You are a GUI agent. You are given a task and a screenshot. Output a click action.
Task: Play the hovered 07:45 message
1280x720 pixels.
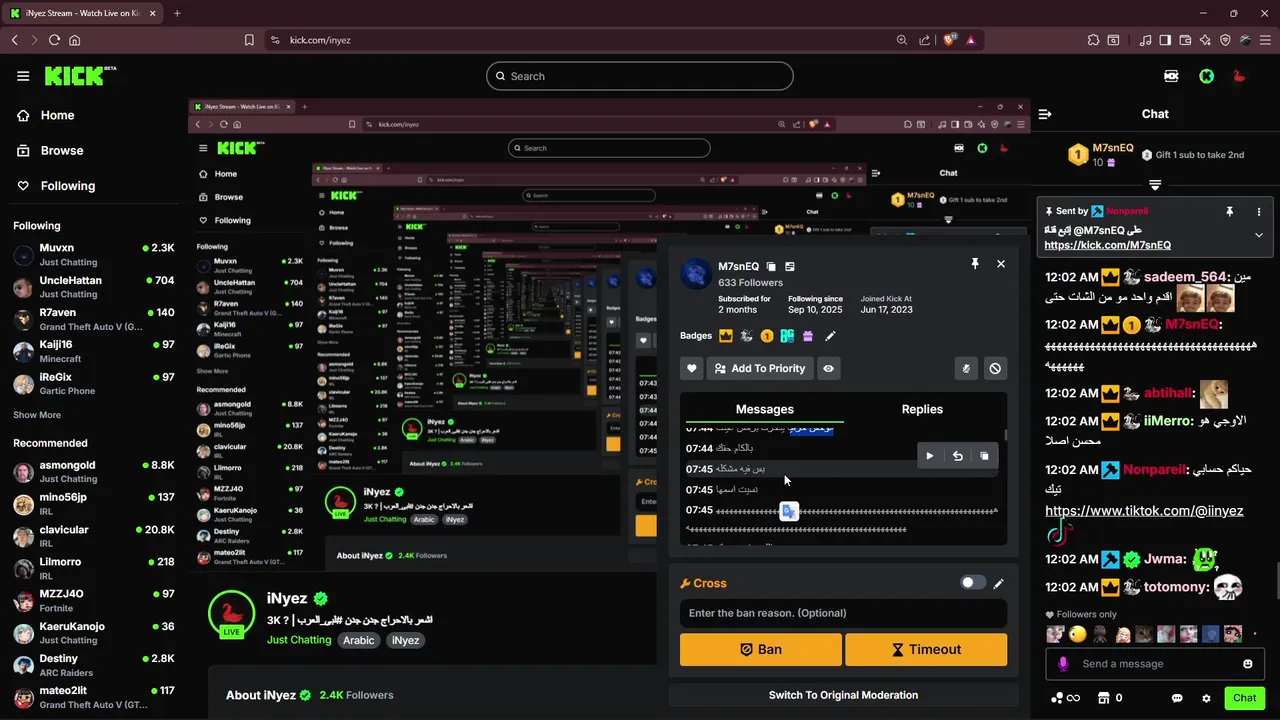click(x=930, y=456)
